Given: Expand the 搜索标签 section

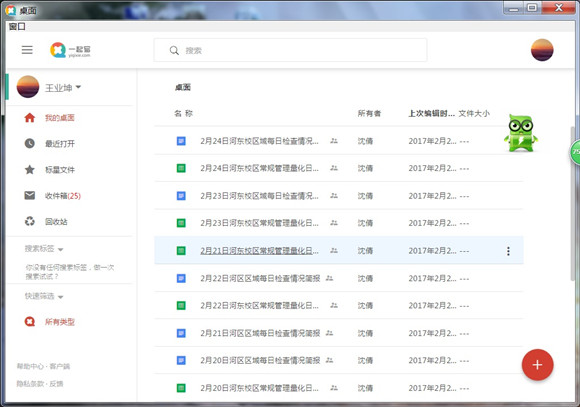Looking at the screenshot, I should (44, 249).
